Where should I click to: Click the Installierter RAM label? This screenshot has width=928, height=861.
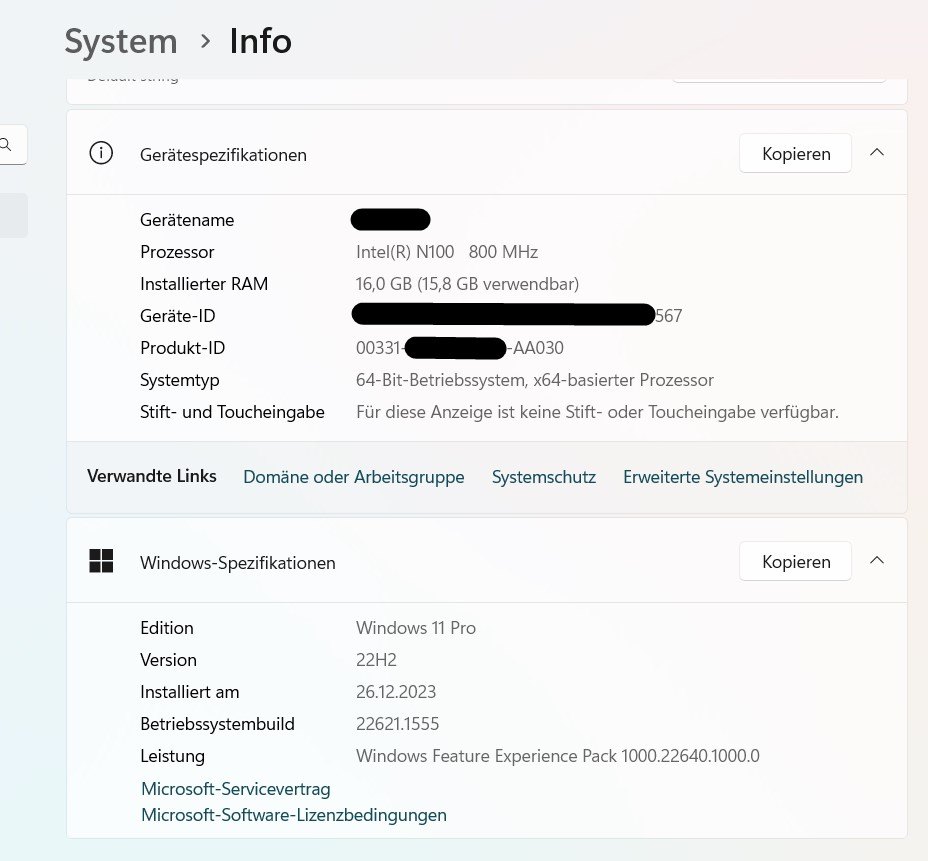pos(204,284)
